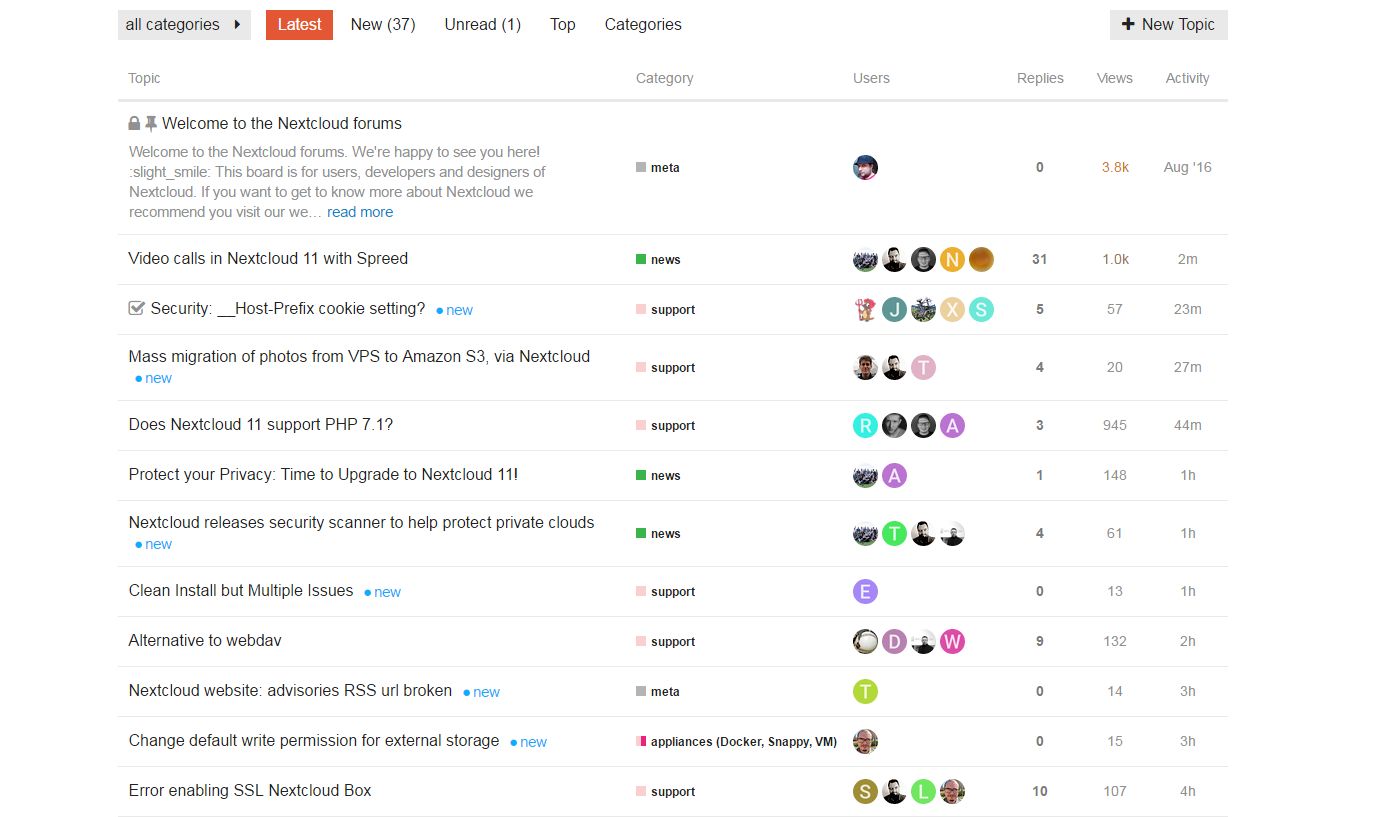Click magenta W avatar on webdav row
The image size is (1397, 817).
point(952,642)
